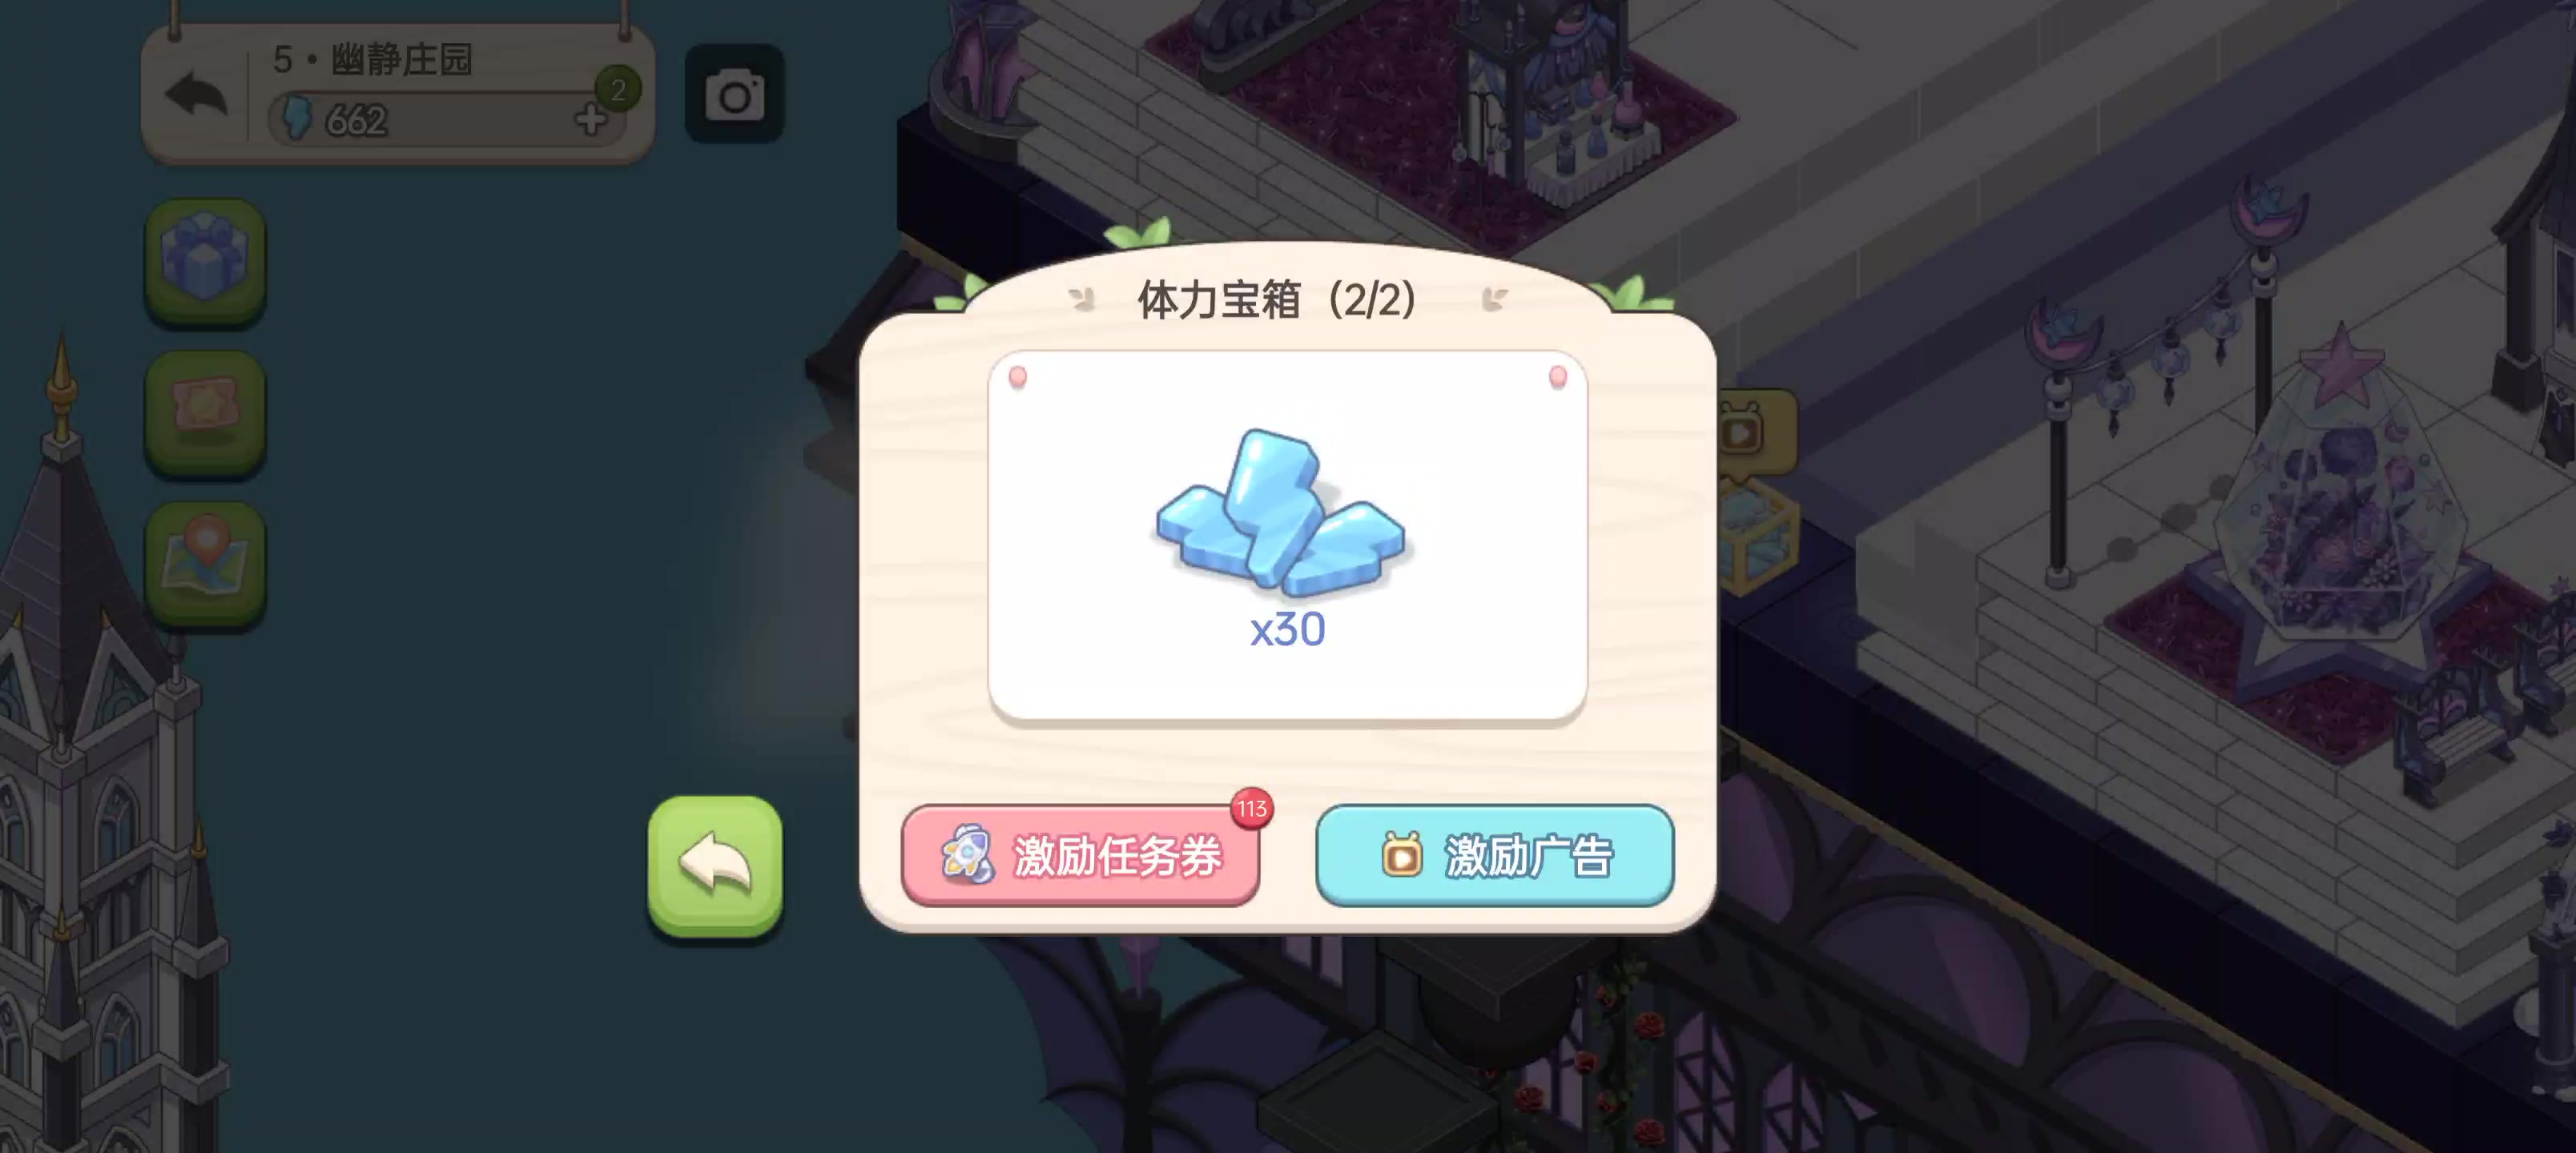
Task: Click the blue energy crystals reward
Action: [1281, 512]
